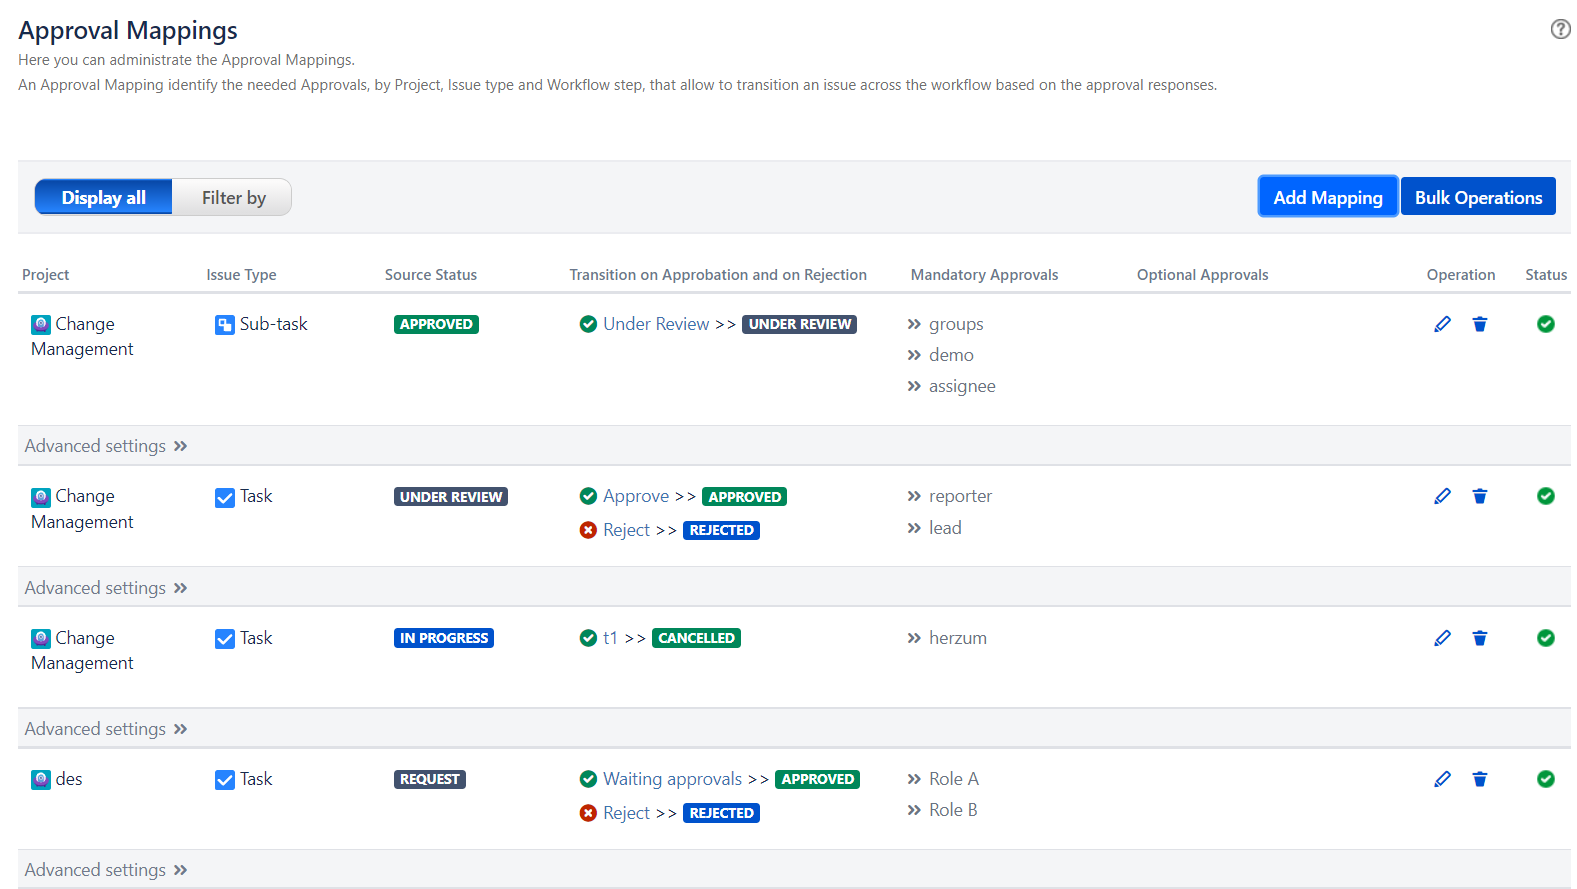
Task: Edit the IN PROGRESS Task mapping
Action: point(1442,638)
